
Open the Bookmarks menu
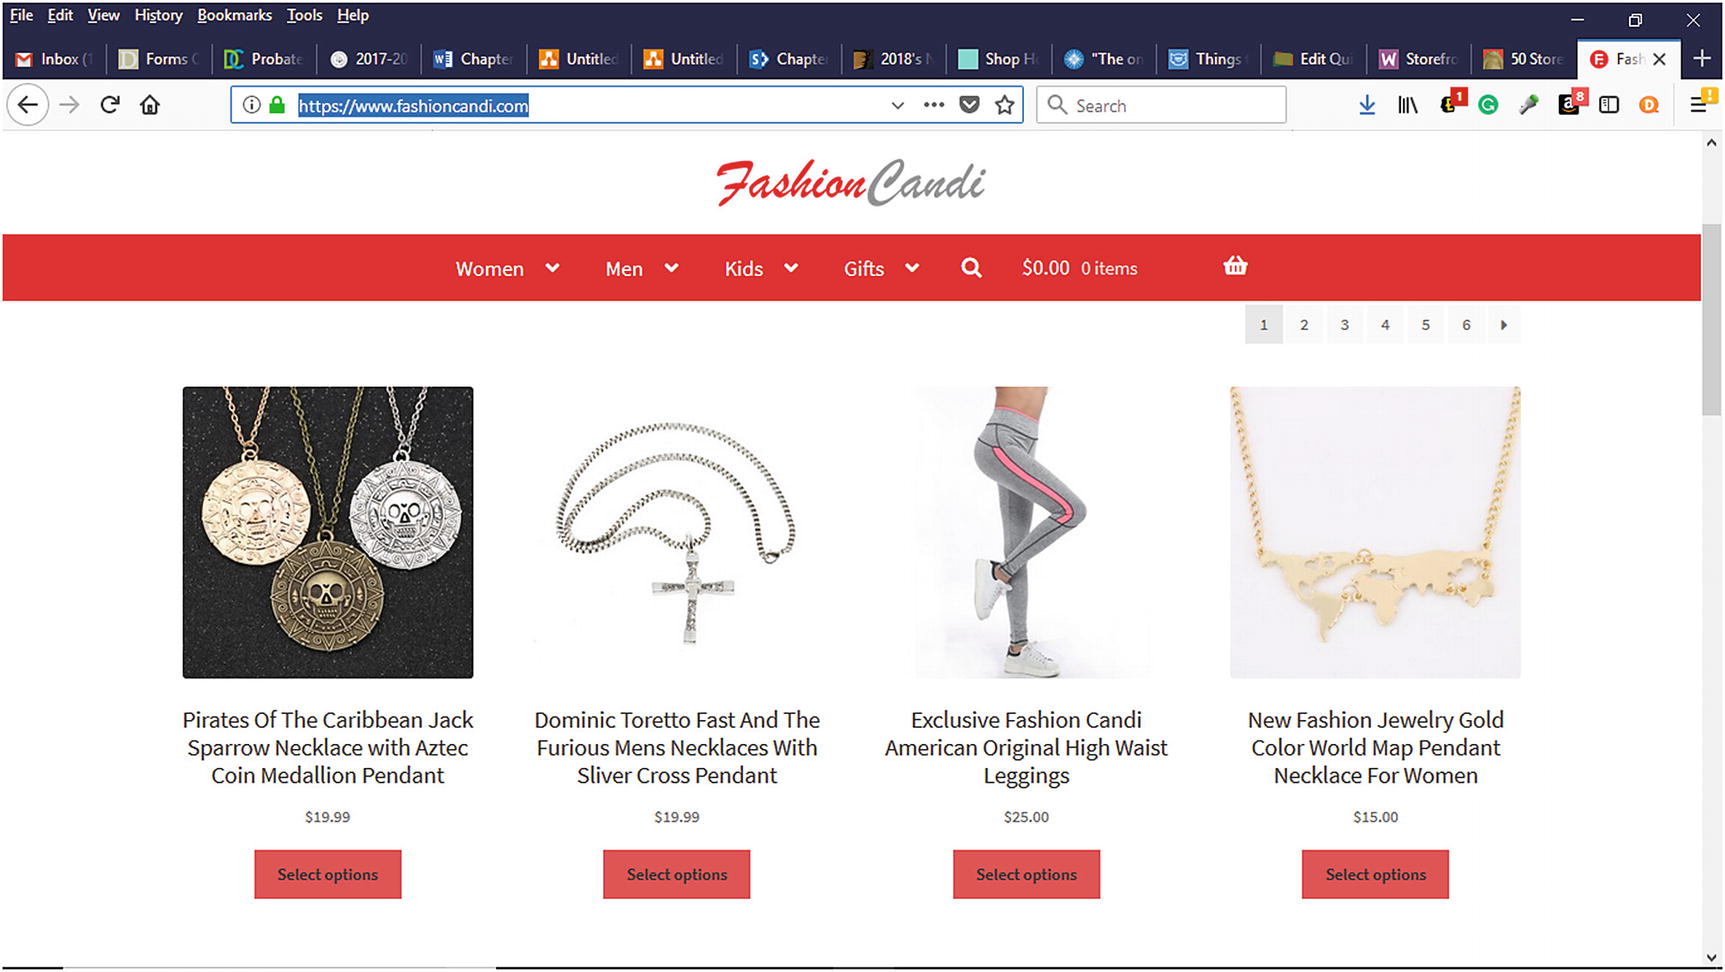pos(234,15)
